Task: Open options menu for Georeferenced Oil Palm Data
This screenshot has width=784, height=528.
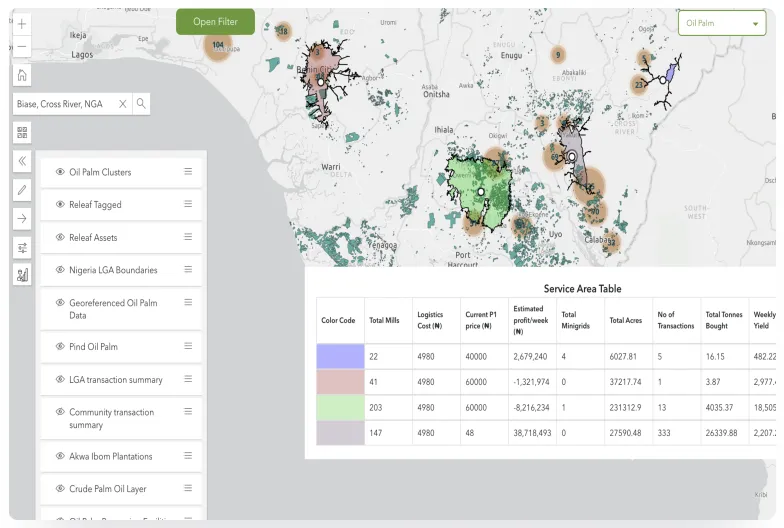Action: point(188,302)
